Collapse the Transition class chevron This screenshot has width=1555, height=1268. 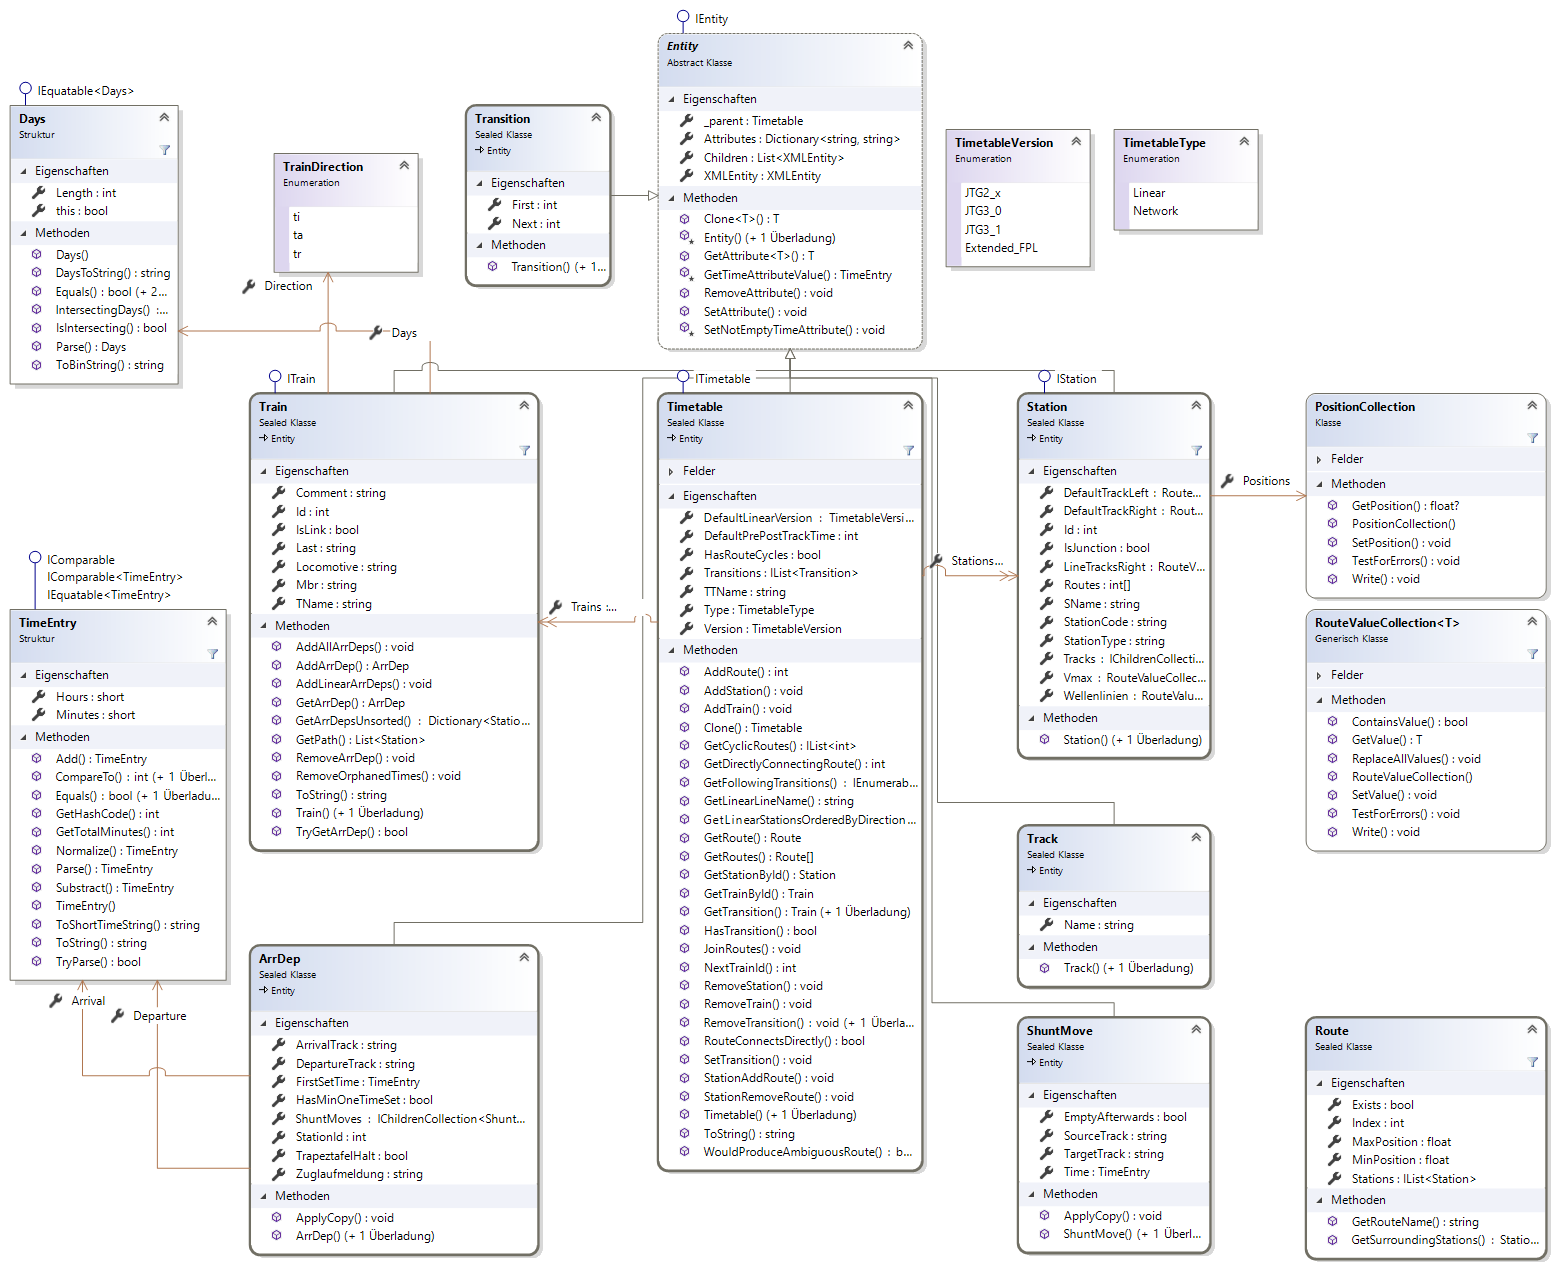[596, 117]
